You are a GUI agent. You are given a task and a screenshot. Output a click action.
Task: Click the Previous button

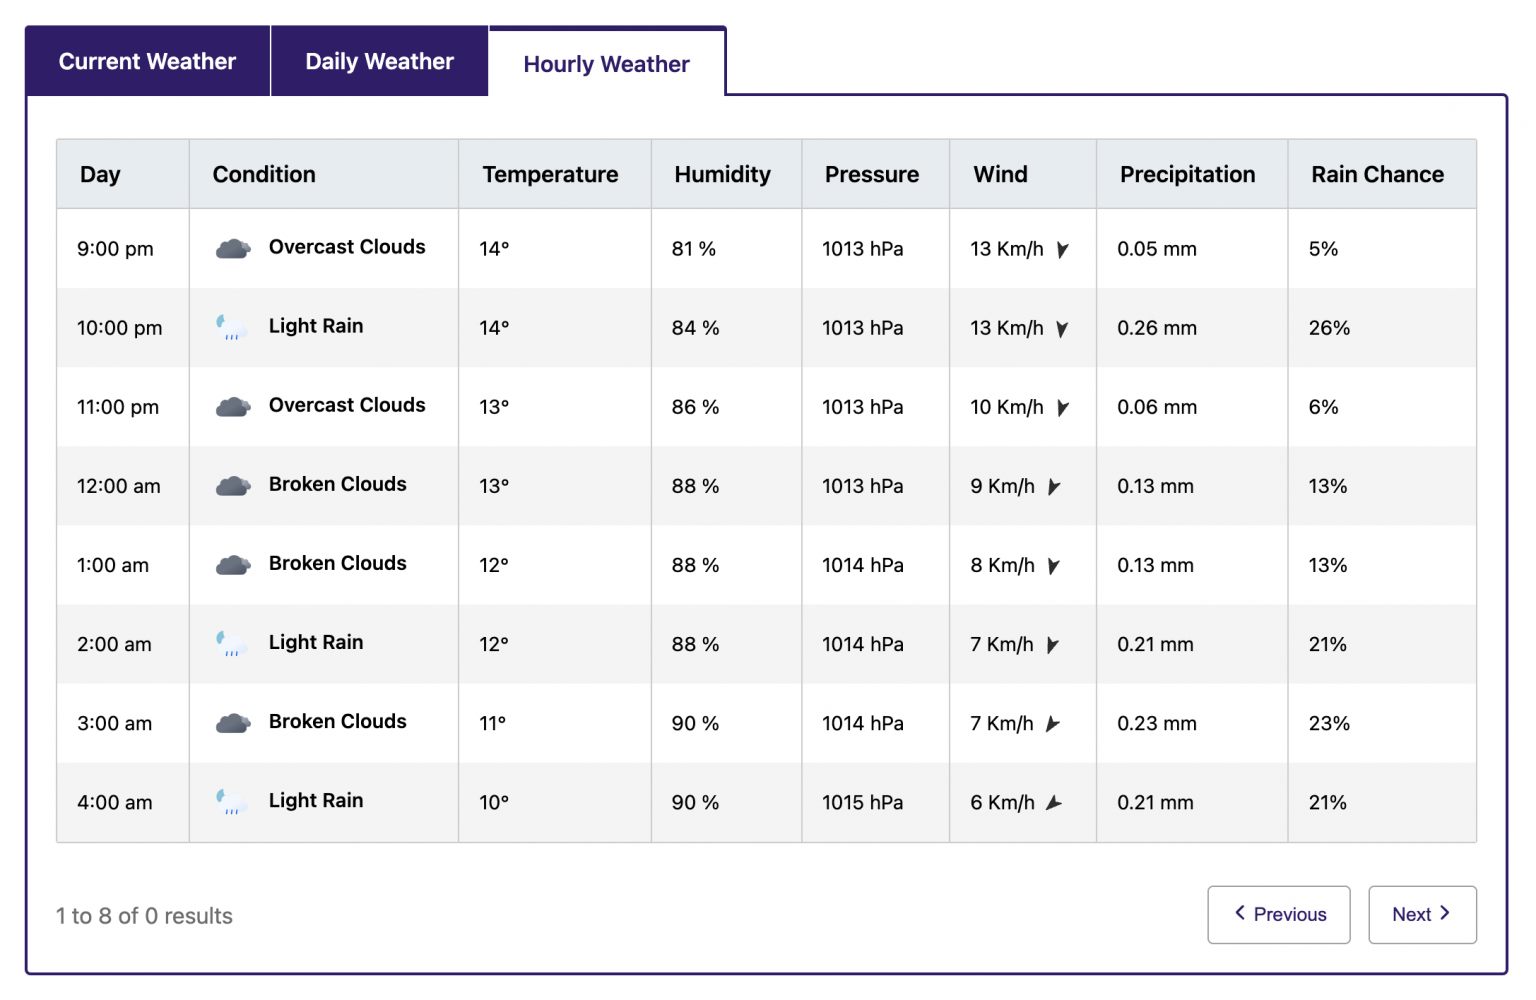pos(1278,914)
